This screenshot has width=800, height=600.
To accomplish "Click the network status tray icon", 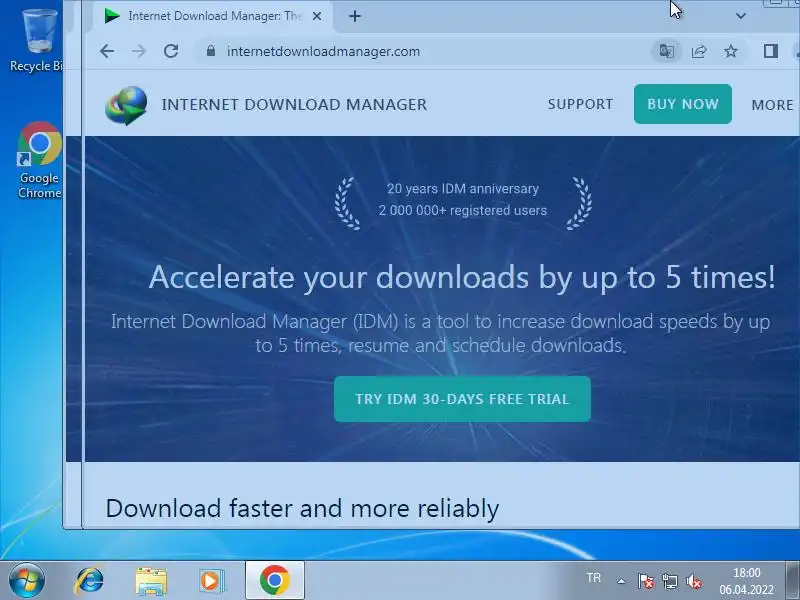I will [669, 581].
